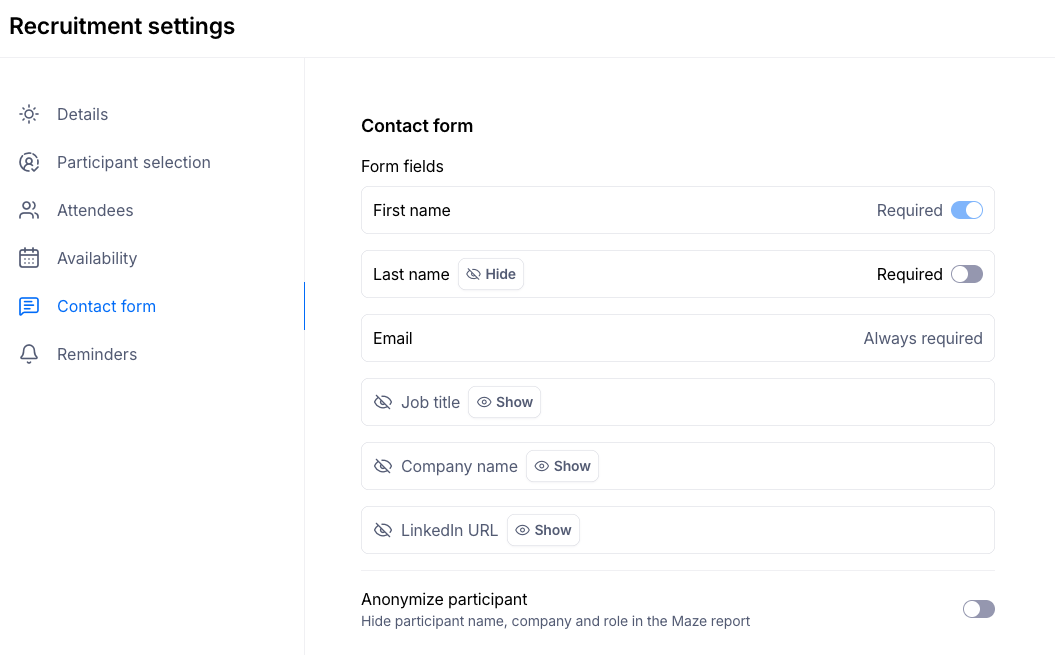Enable the Anonymize participant toggle
This screenshot has width=1055, height=655.
coord(979,609)
